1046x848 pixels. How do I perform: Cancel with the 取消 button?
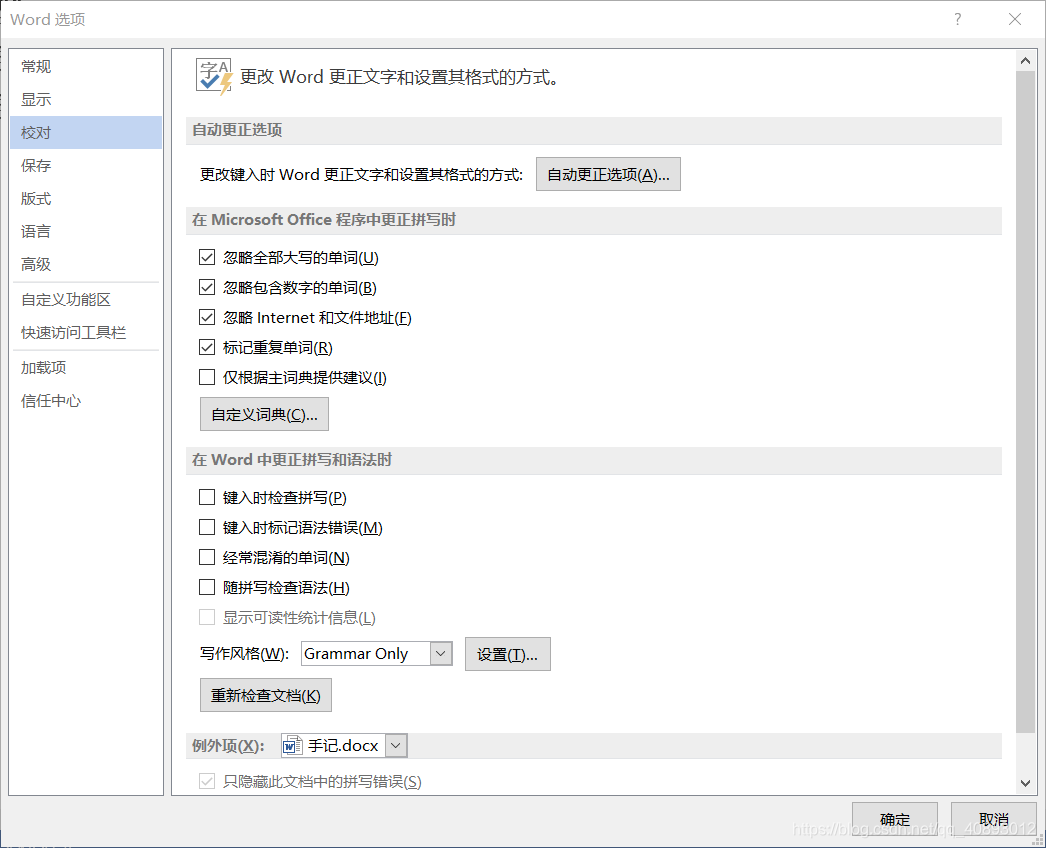[x=993, y=819]
